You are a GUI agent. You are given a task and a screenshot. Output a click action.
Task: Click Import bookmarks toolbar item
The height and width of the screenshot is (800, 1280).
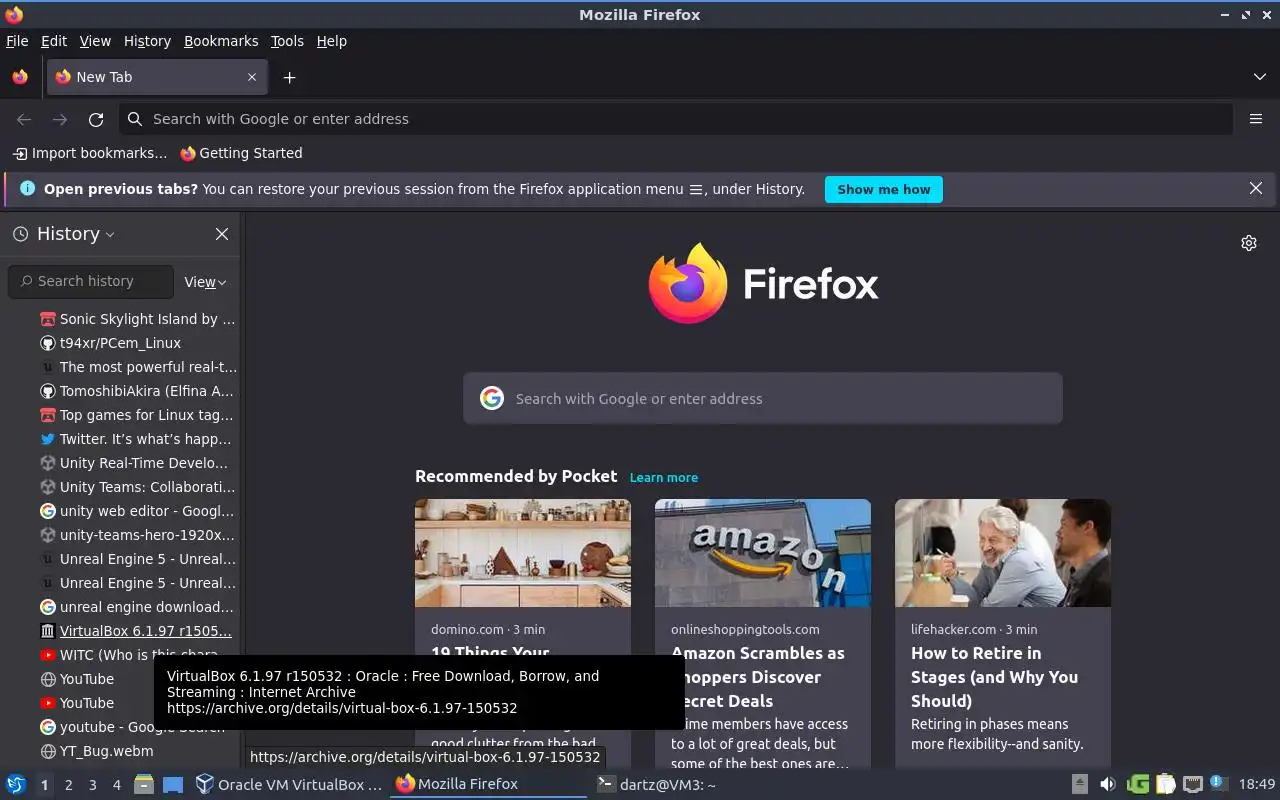pos(90,153)
